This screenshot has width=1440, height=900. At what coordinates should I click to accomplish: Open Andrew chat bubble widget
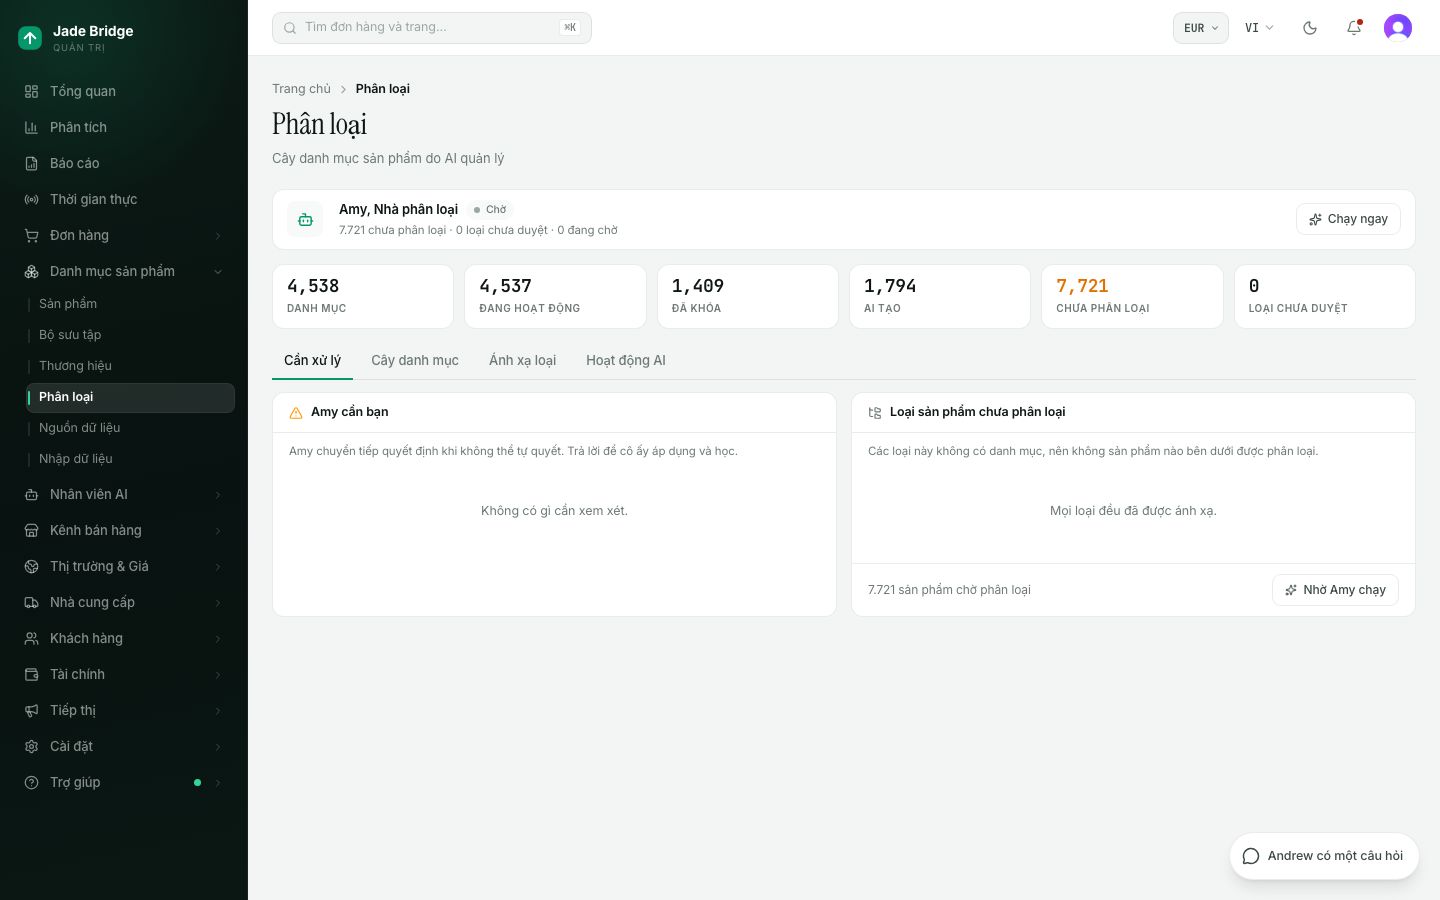pos(1324,856)
